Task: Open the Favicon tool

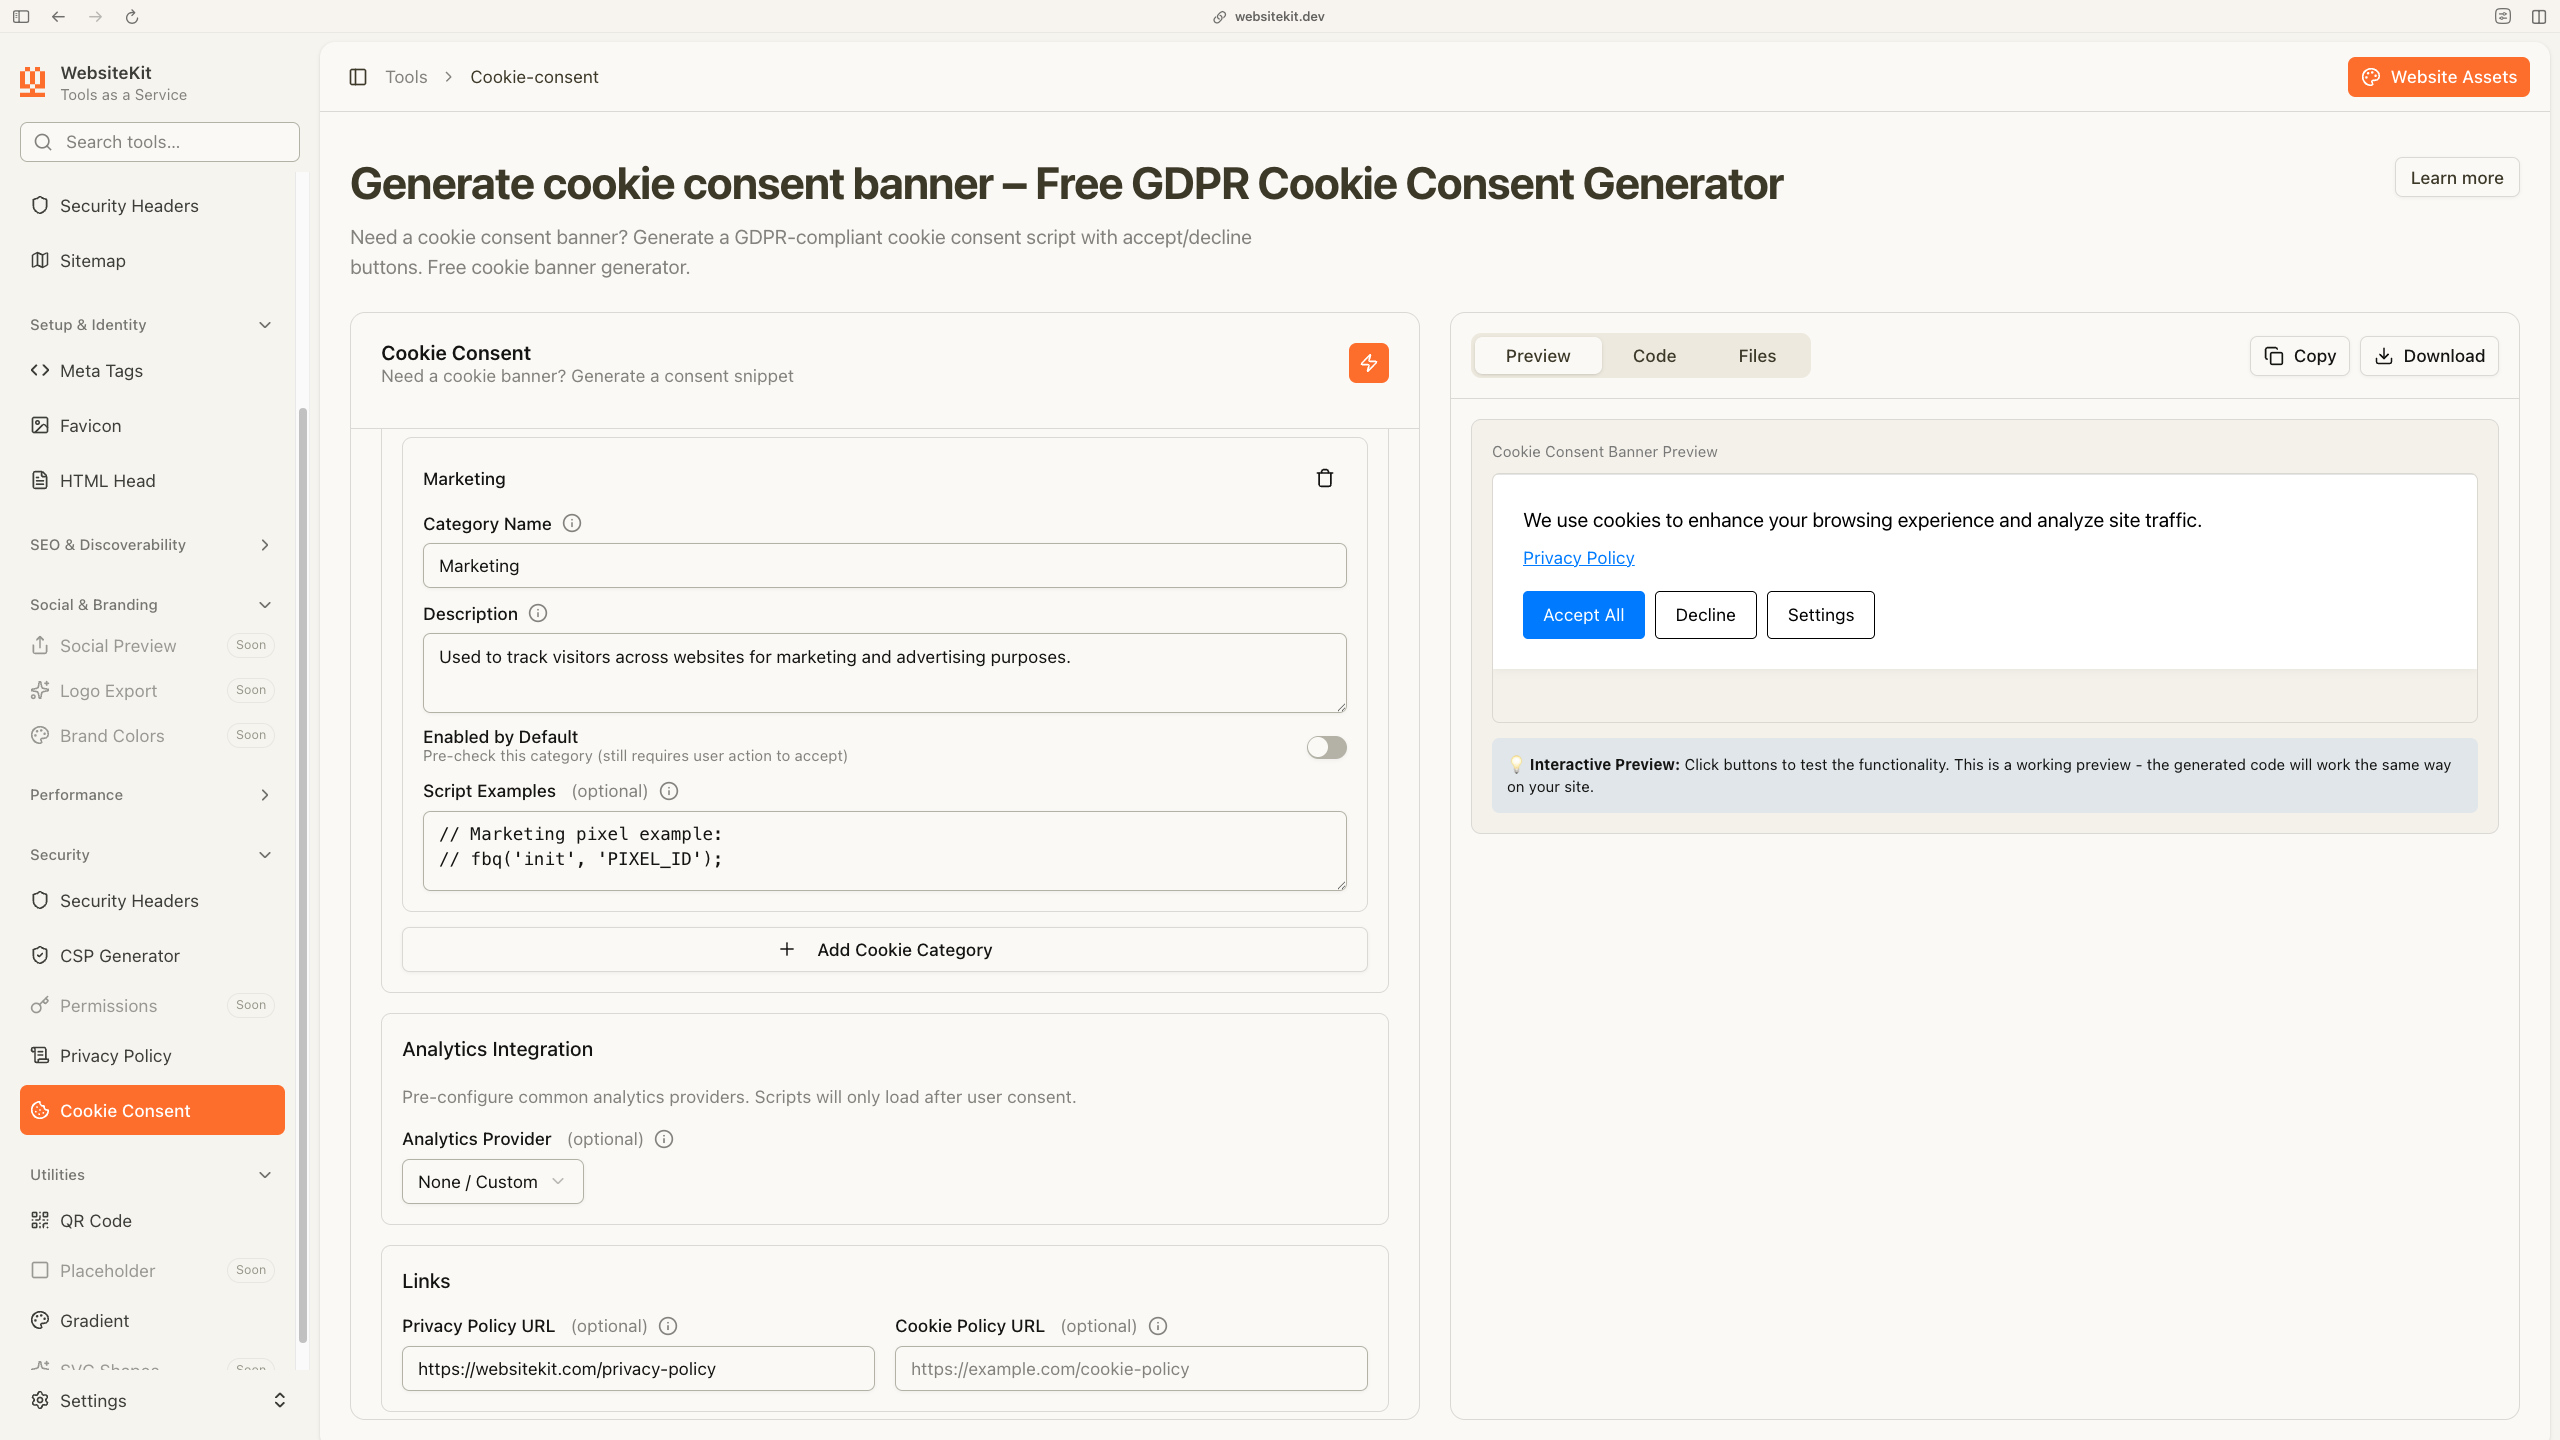Action: (90, 425)
